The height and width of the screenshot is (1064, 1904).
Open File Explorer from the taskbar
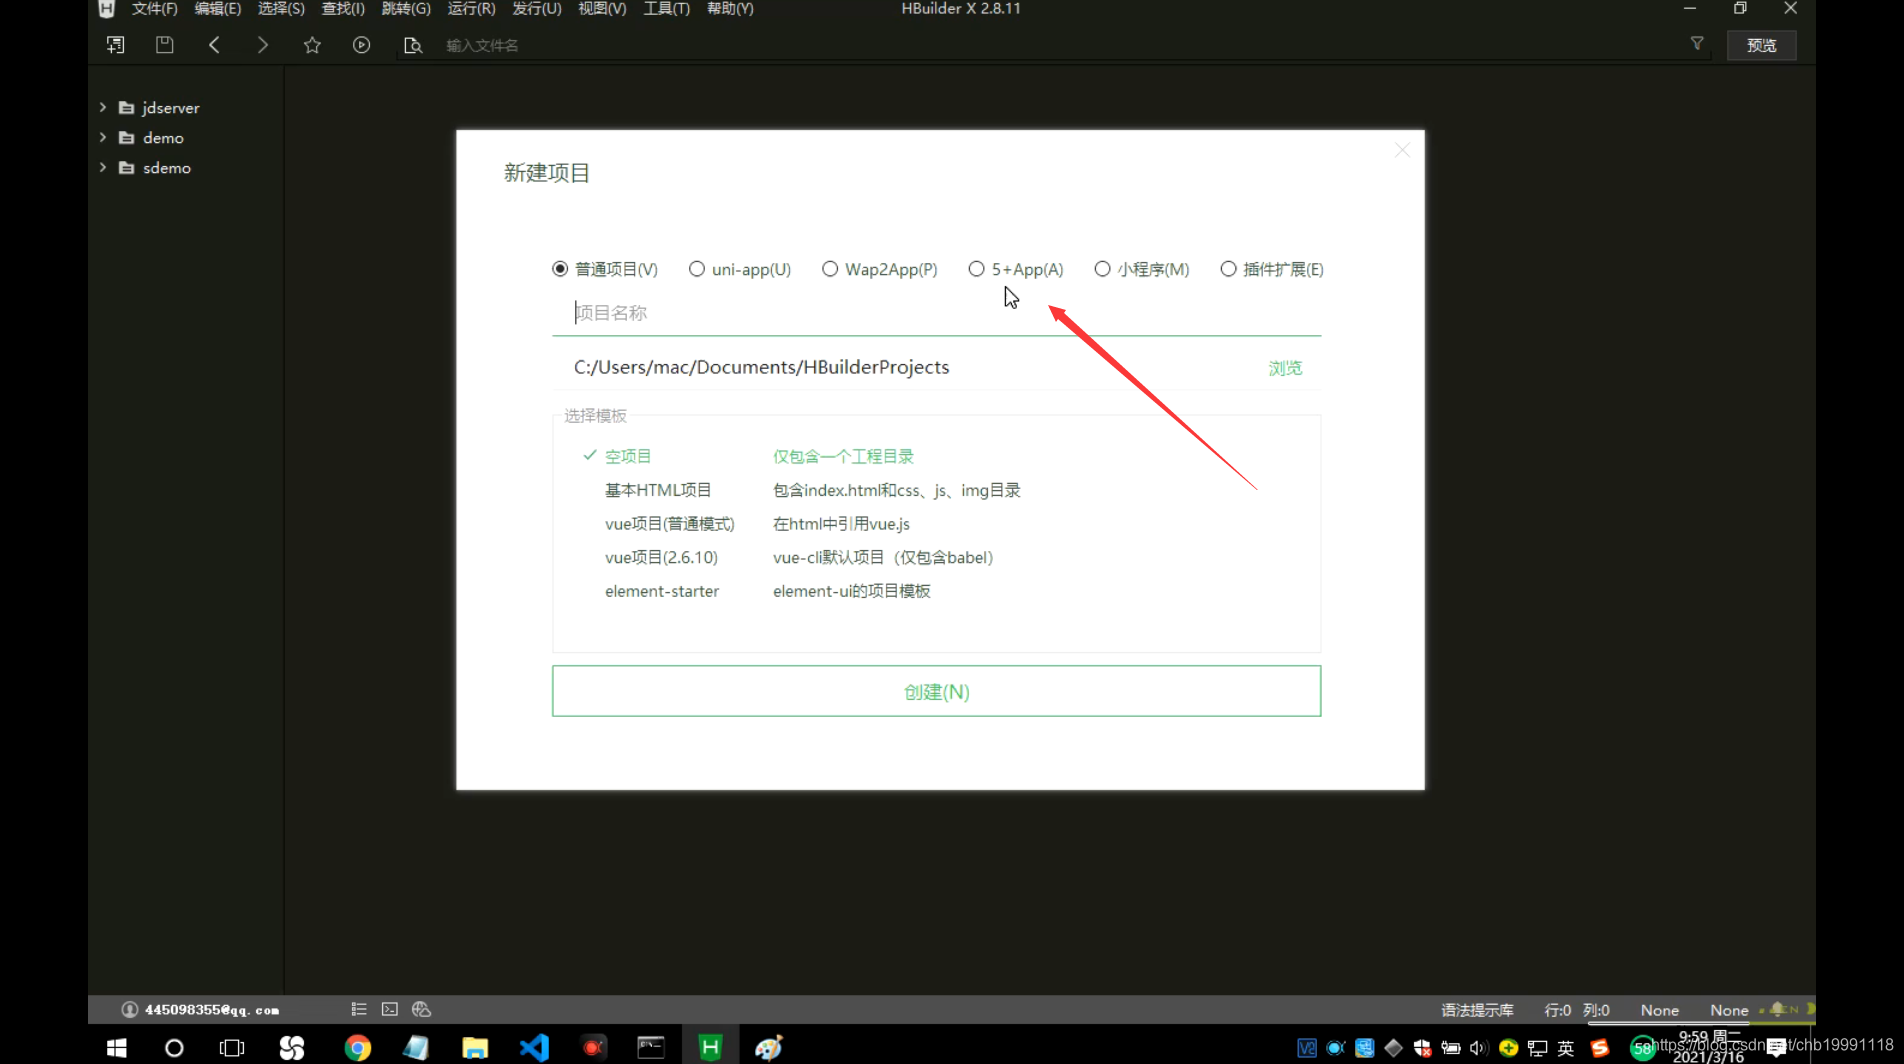[475, 1047]
